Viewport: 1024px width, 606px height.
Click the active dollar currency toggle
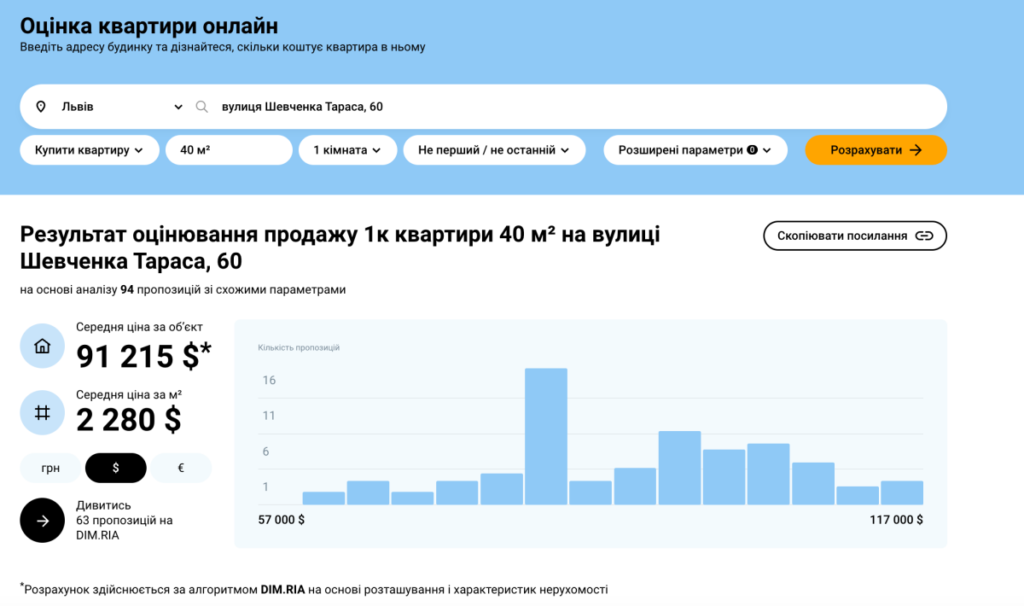click(x=115, y=467)
